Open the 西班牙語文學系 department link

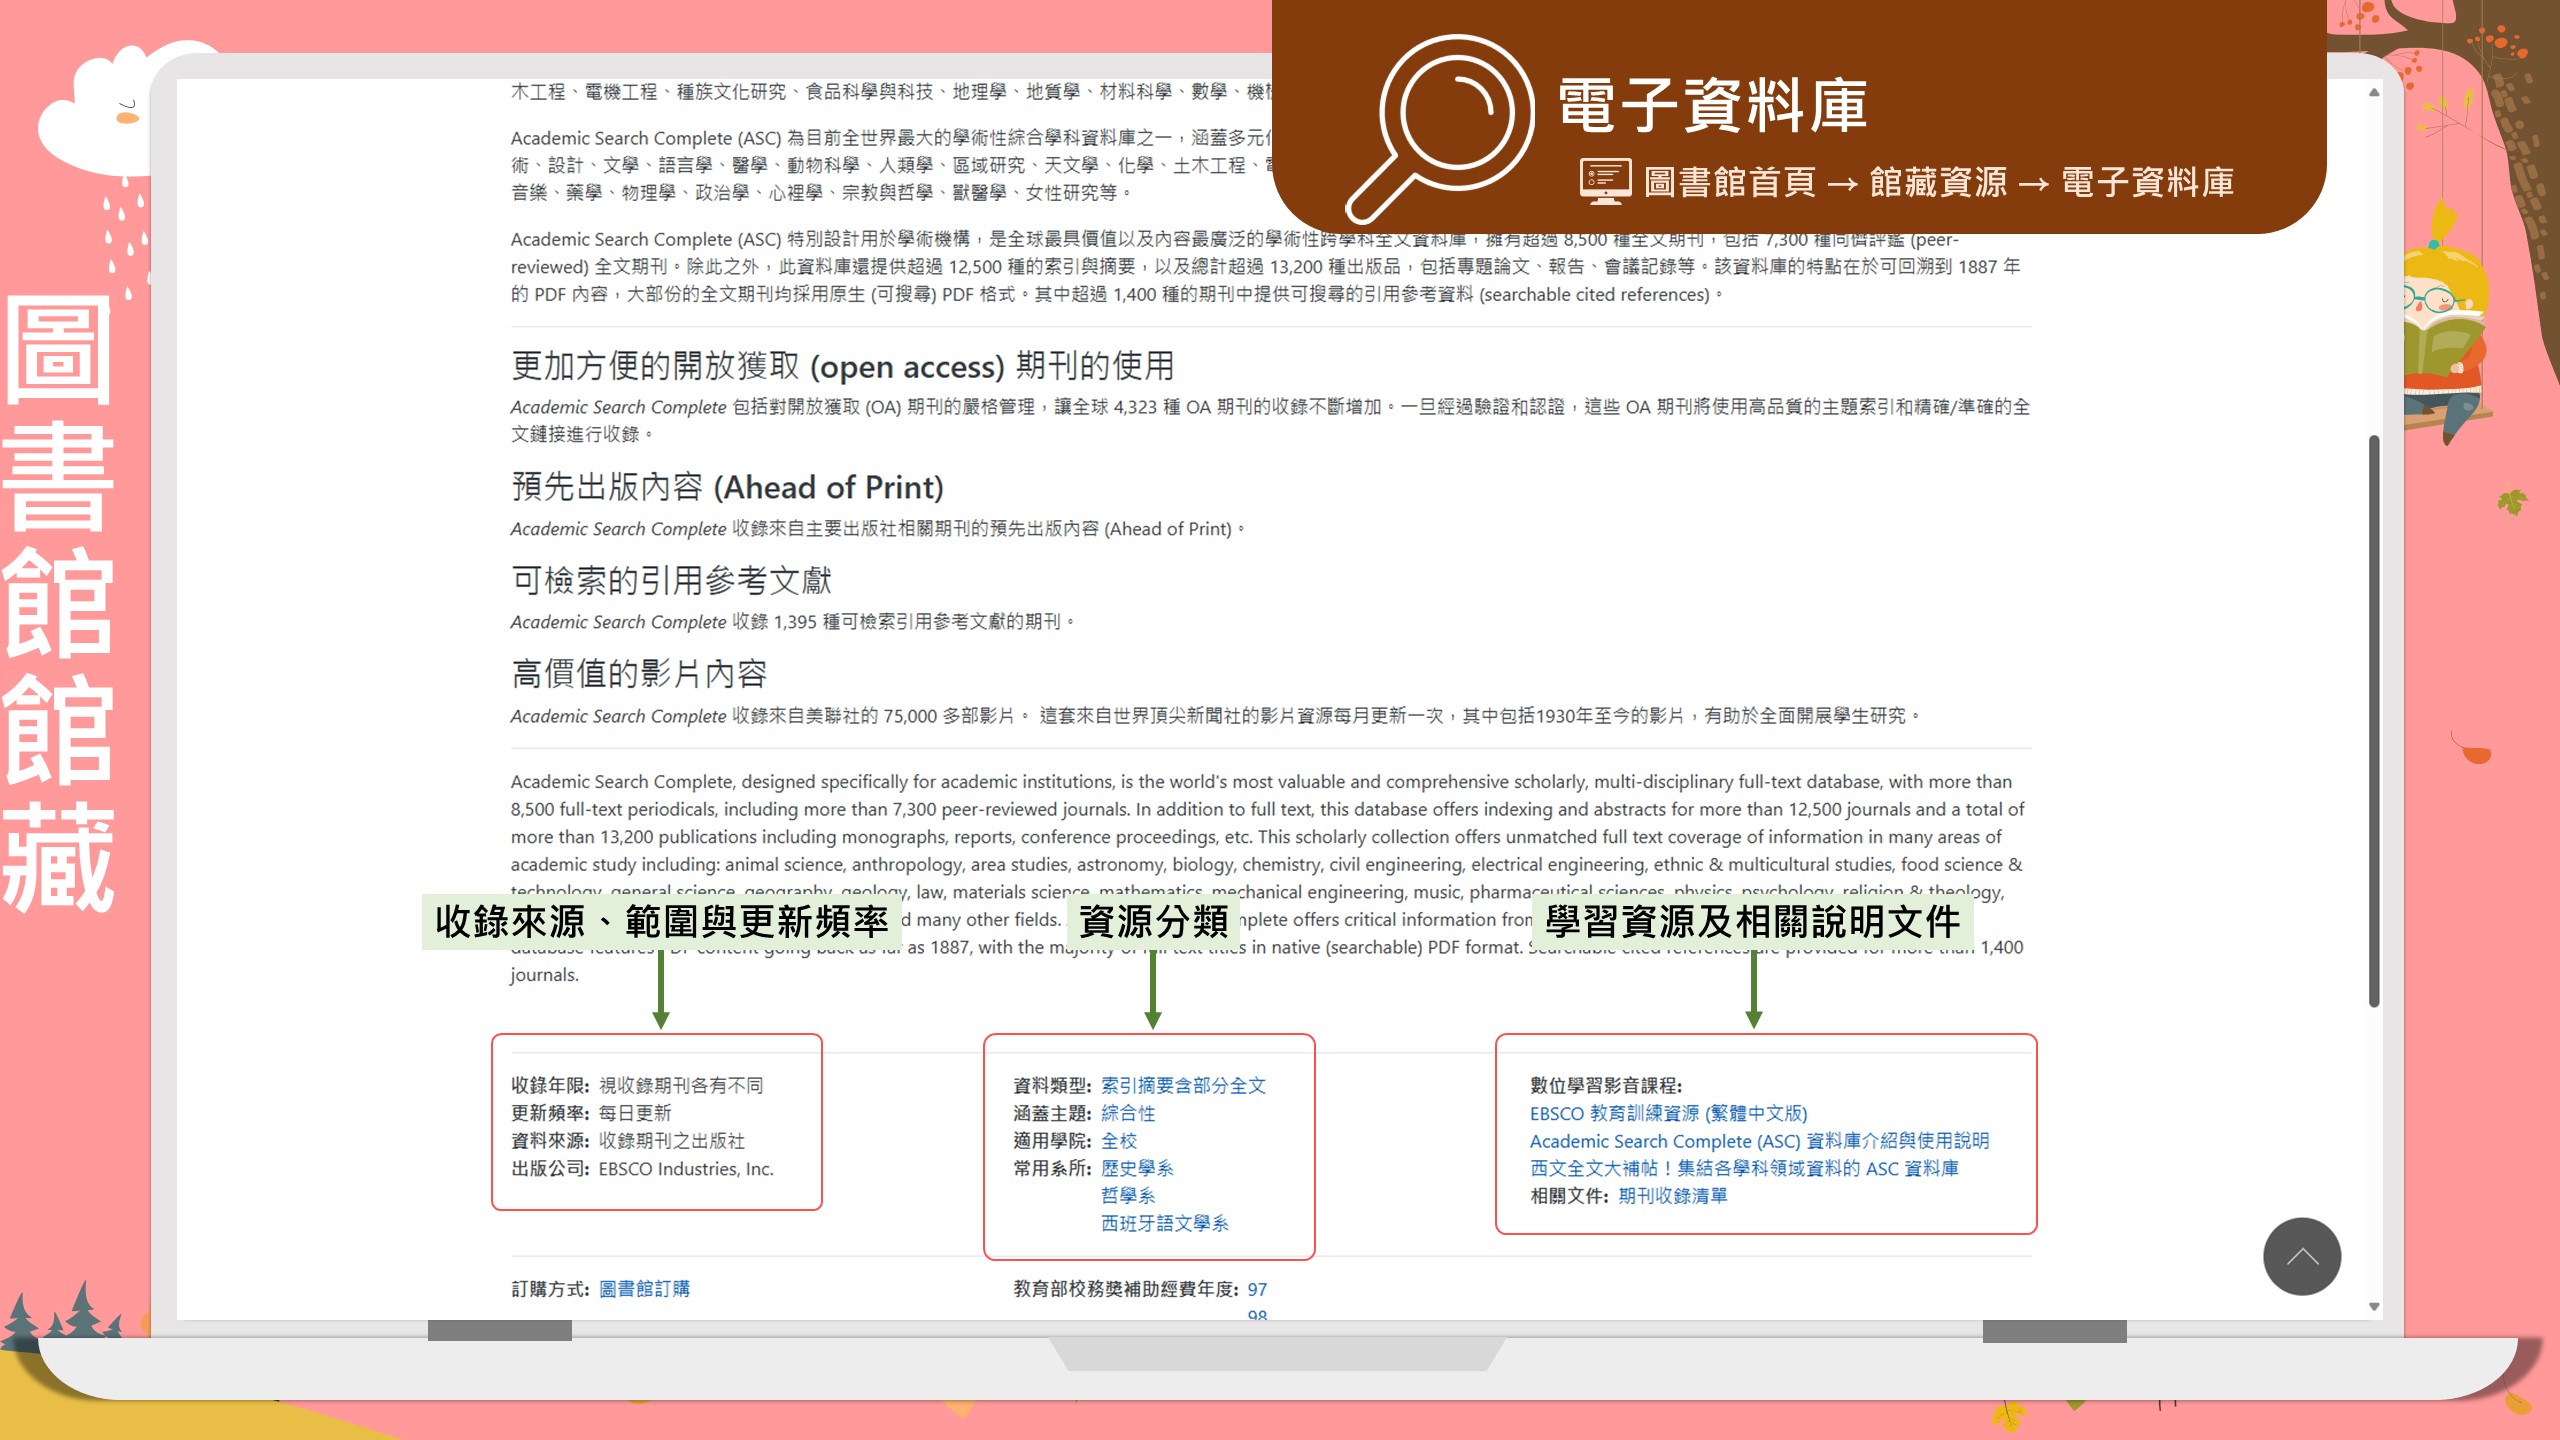(1165, 1223)
